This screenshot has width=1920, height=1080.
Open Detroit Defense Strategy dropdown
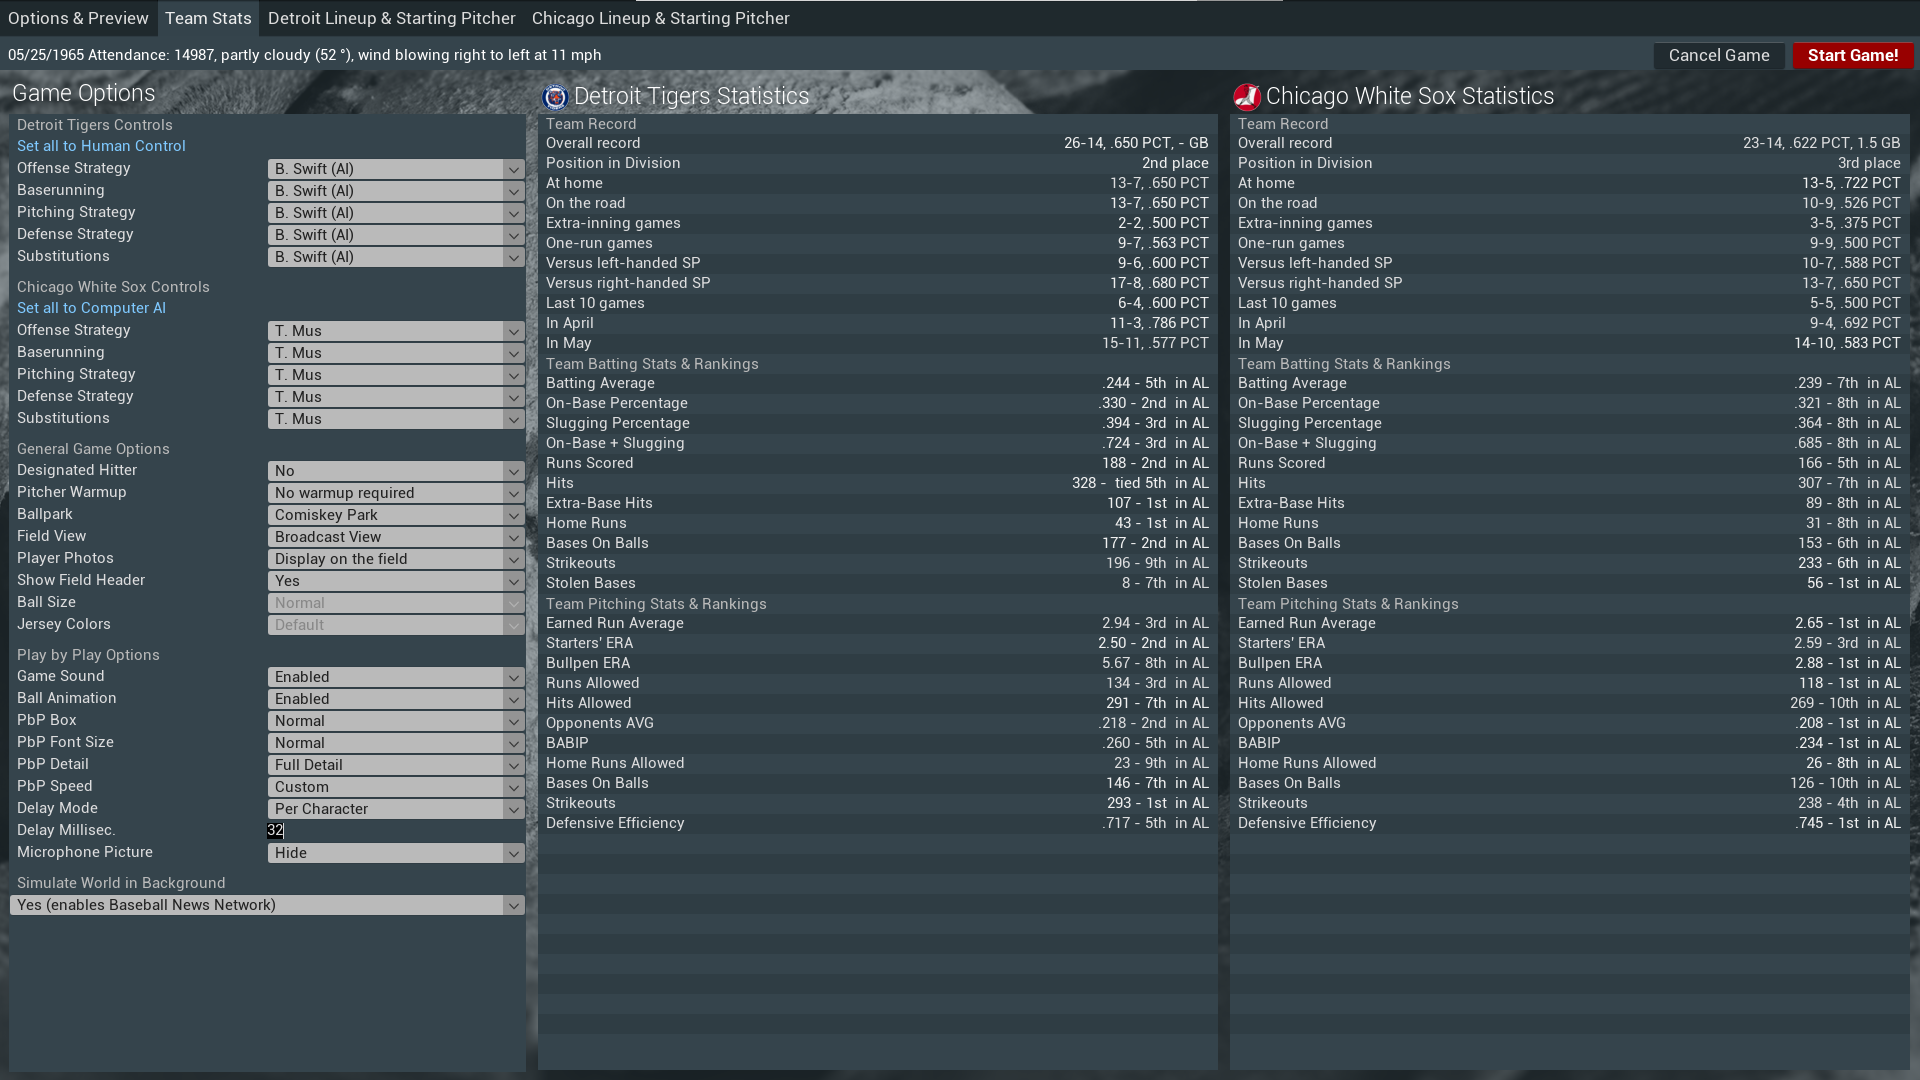pos(396,235)
